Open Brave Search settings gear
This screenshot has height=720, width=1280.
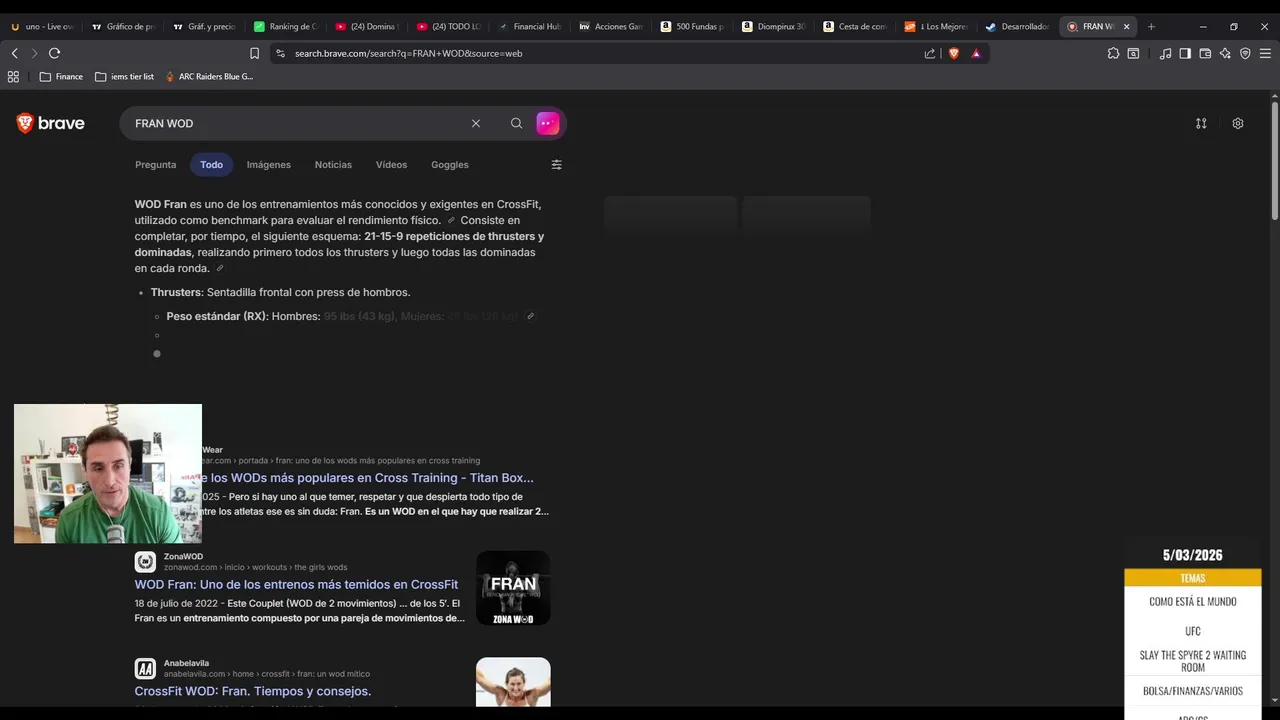[1238, 123]
